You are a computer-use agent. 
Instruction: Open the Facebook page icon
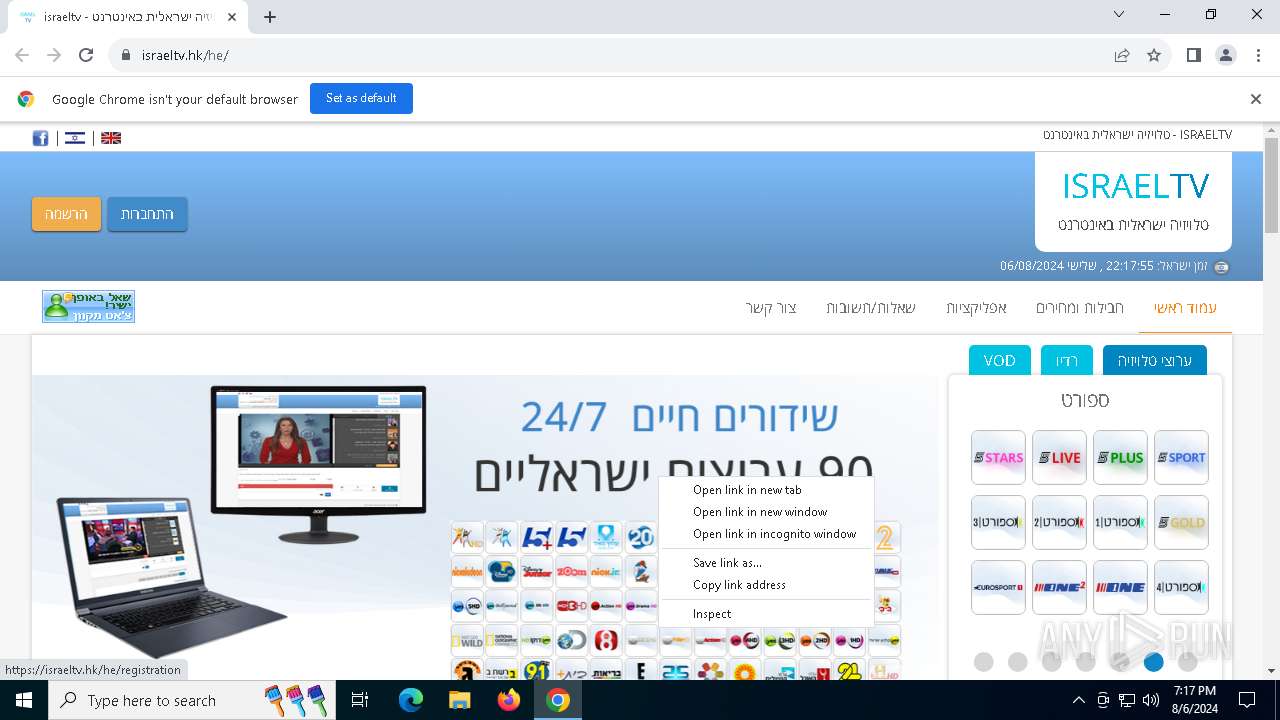coord(40,138)
